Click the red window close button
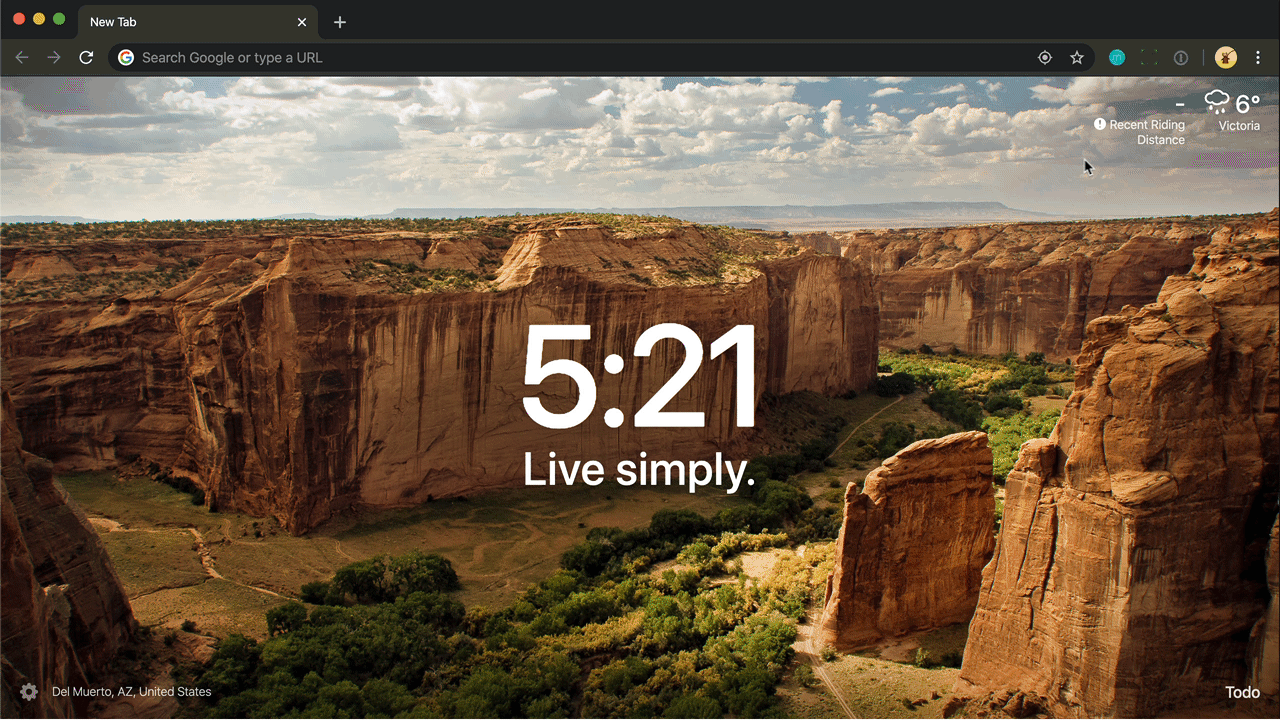This screenshot has height=720, width=1280. coord(19,19)
